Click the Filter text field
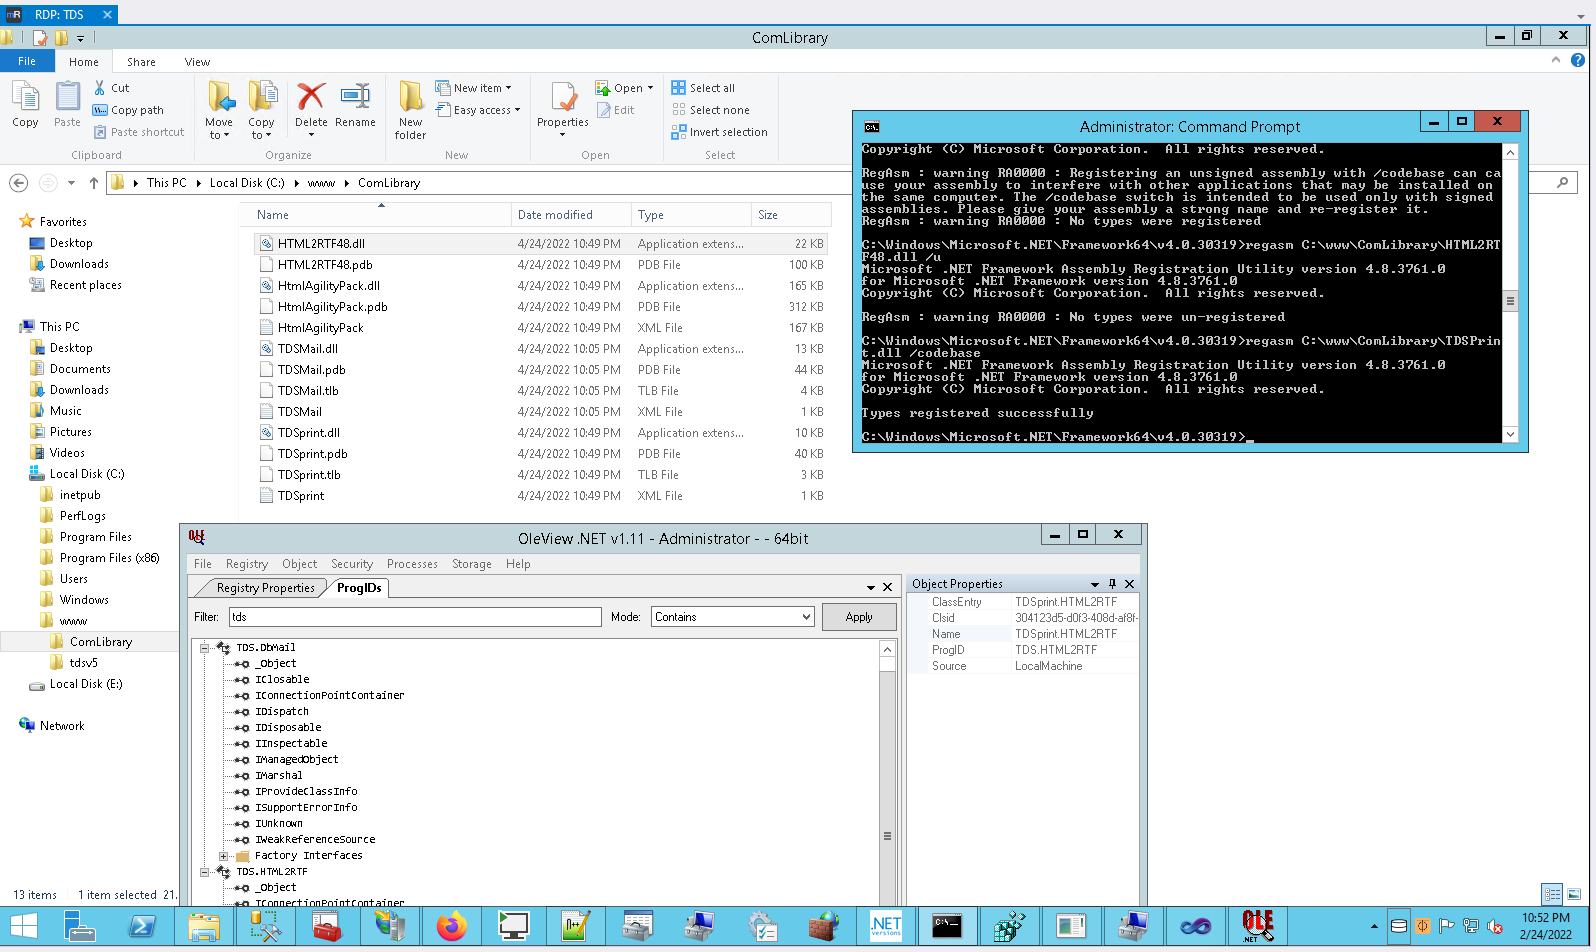The image size is (1596, 952). pos(415,617)
